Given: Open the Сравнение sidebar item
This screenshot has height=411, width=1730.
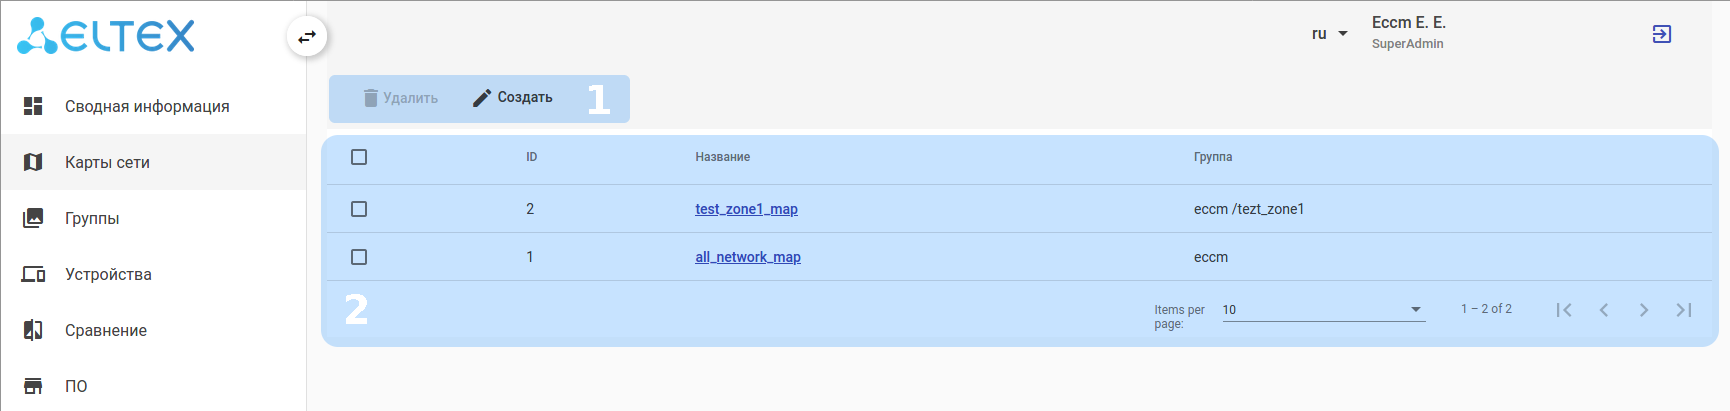Looking at the screenshot, I should point(106,330).
